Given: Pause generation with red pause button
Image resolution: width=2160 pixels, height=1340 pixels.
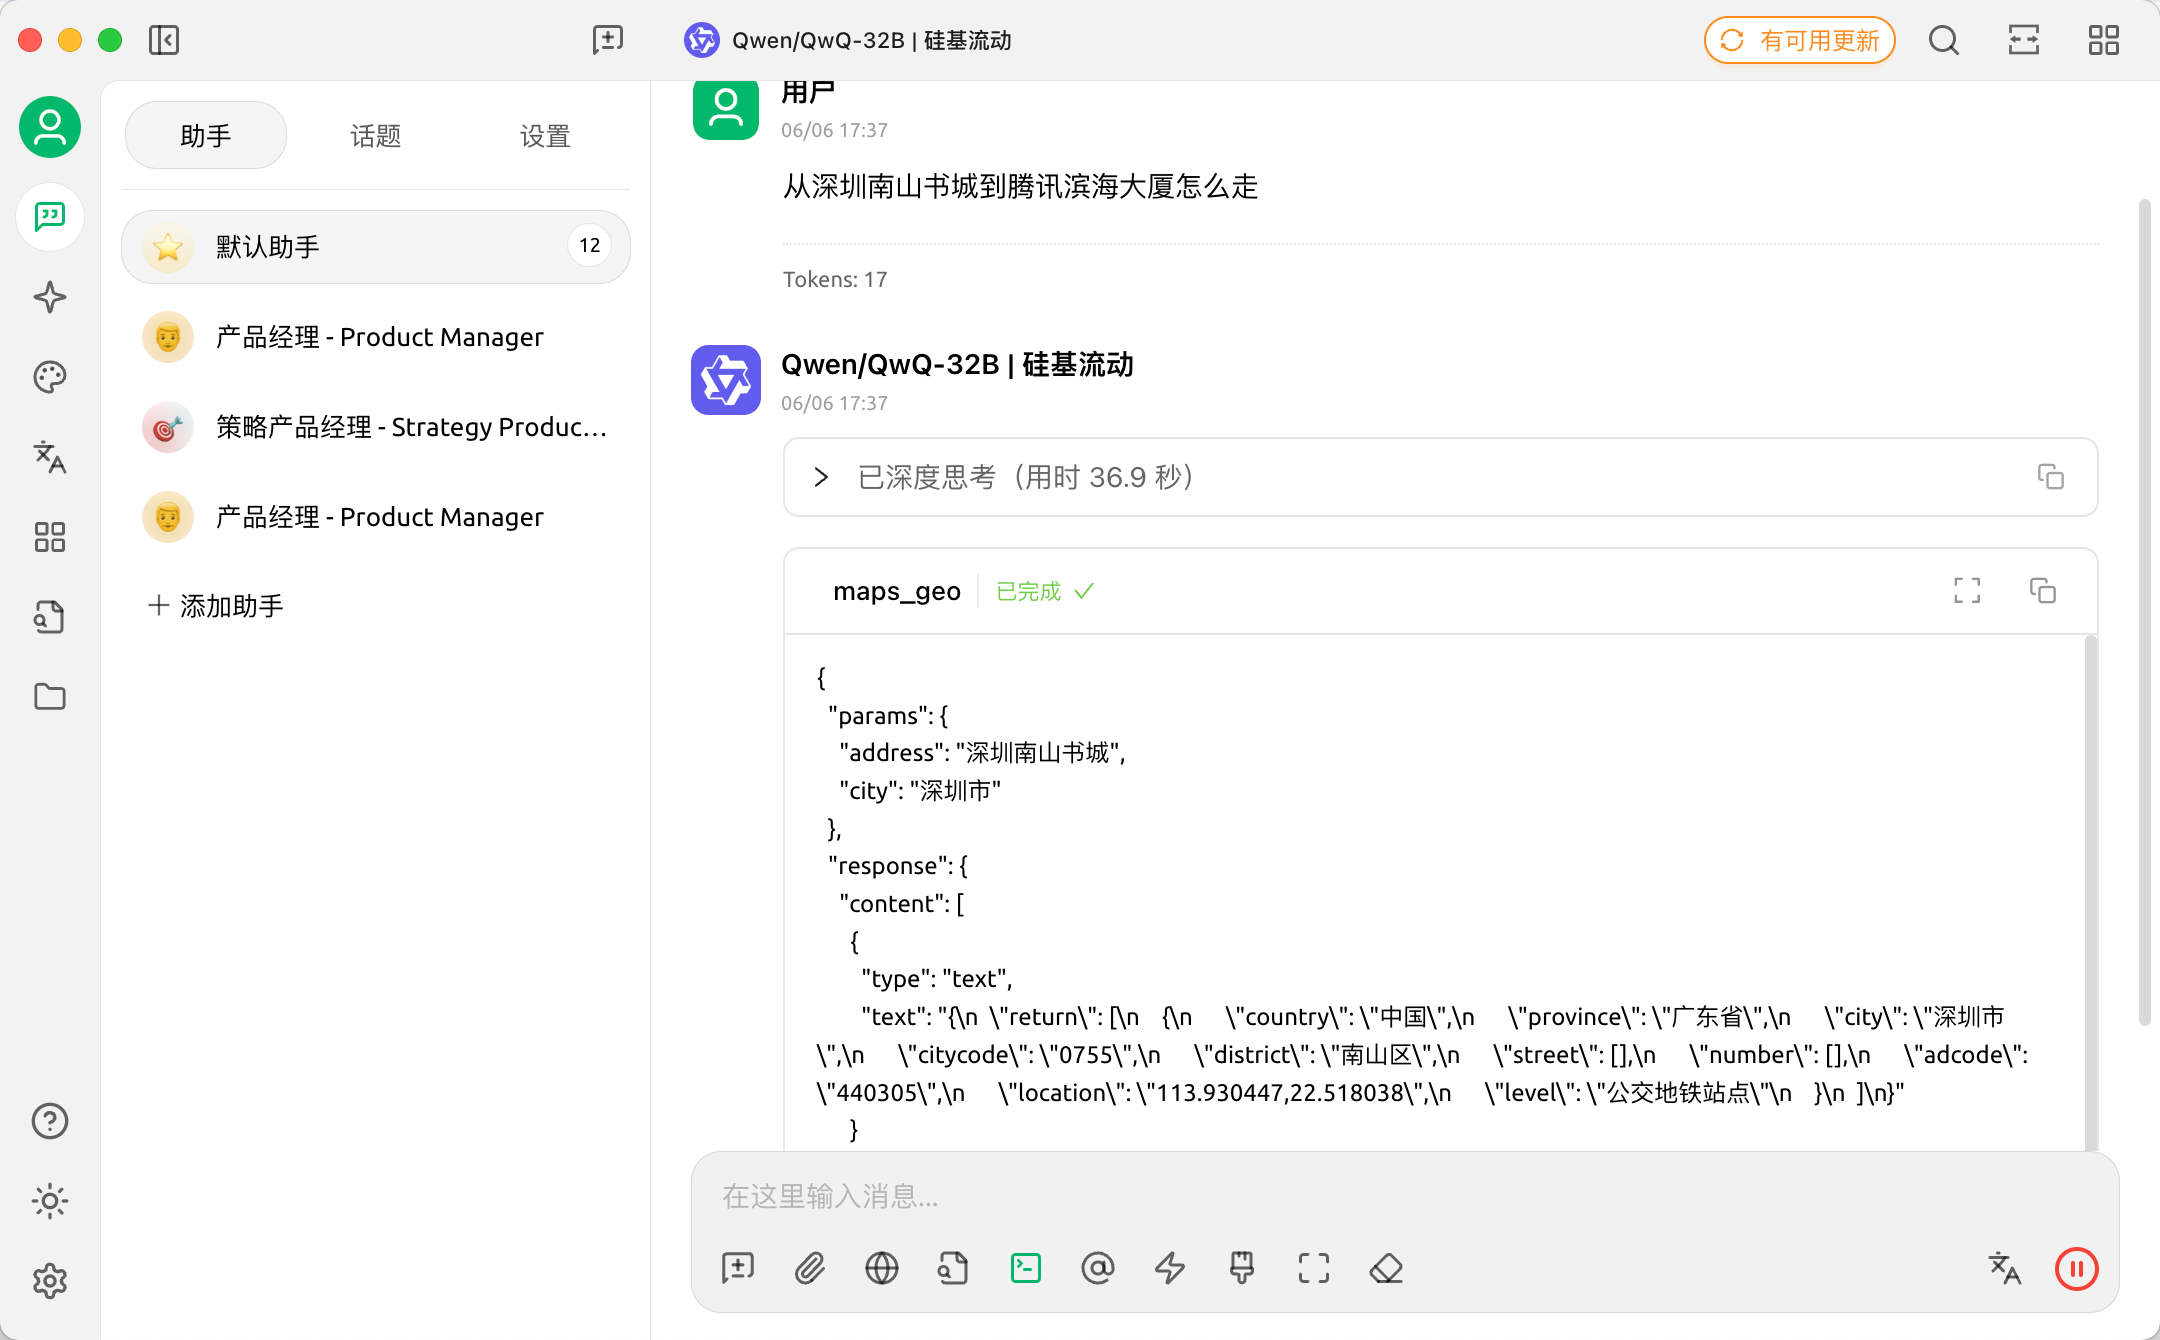Looking at the screenshot, I should coord(2077,1268).
